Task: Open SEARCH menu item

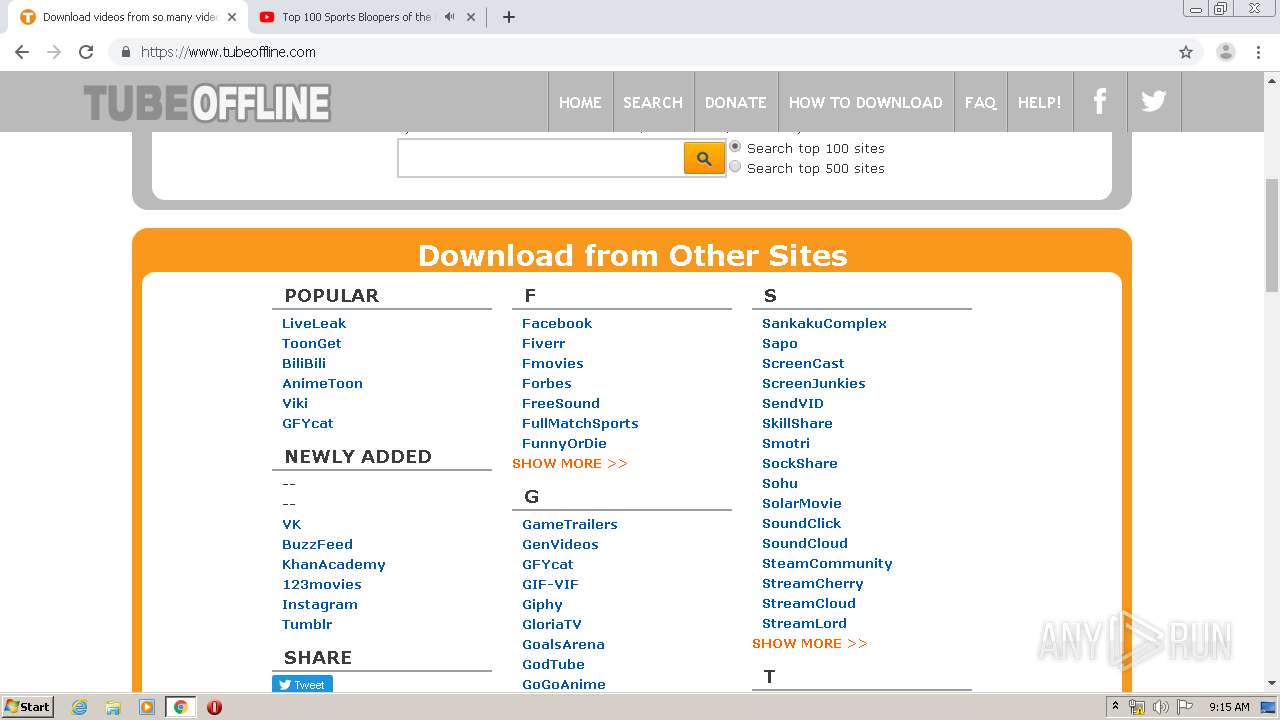Action: (x=653, y=102)
